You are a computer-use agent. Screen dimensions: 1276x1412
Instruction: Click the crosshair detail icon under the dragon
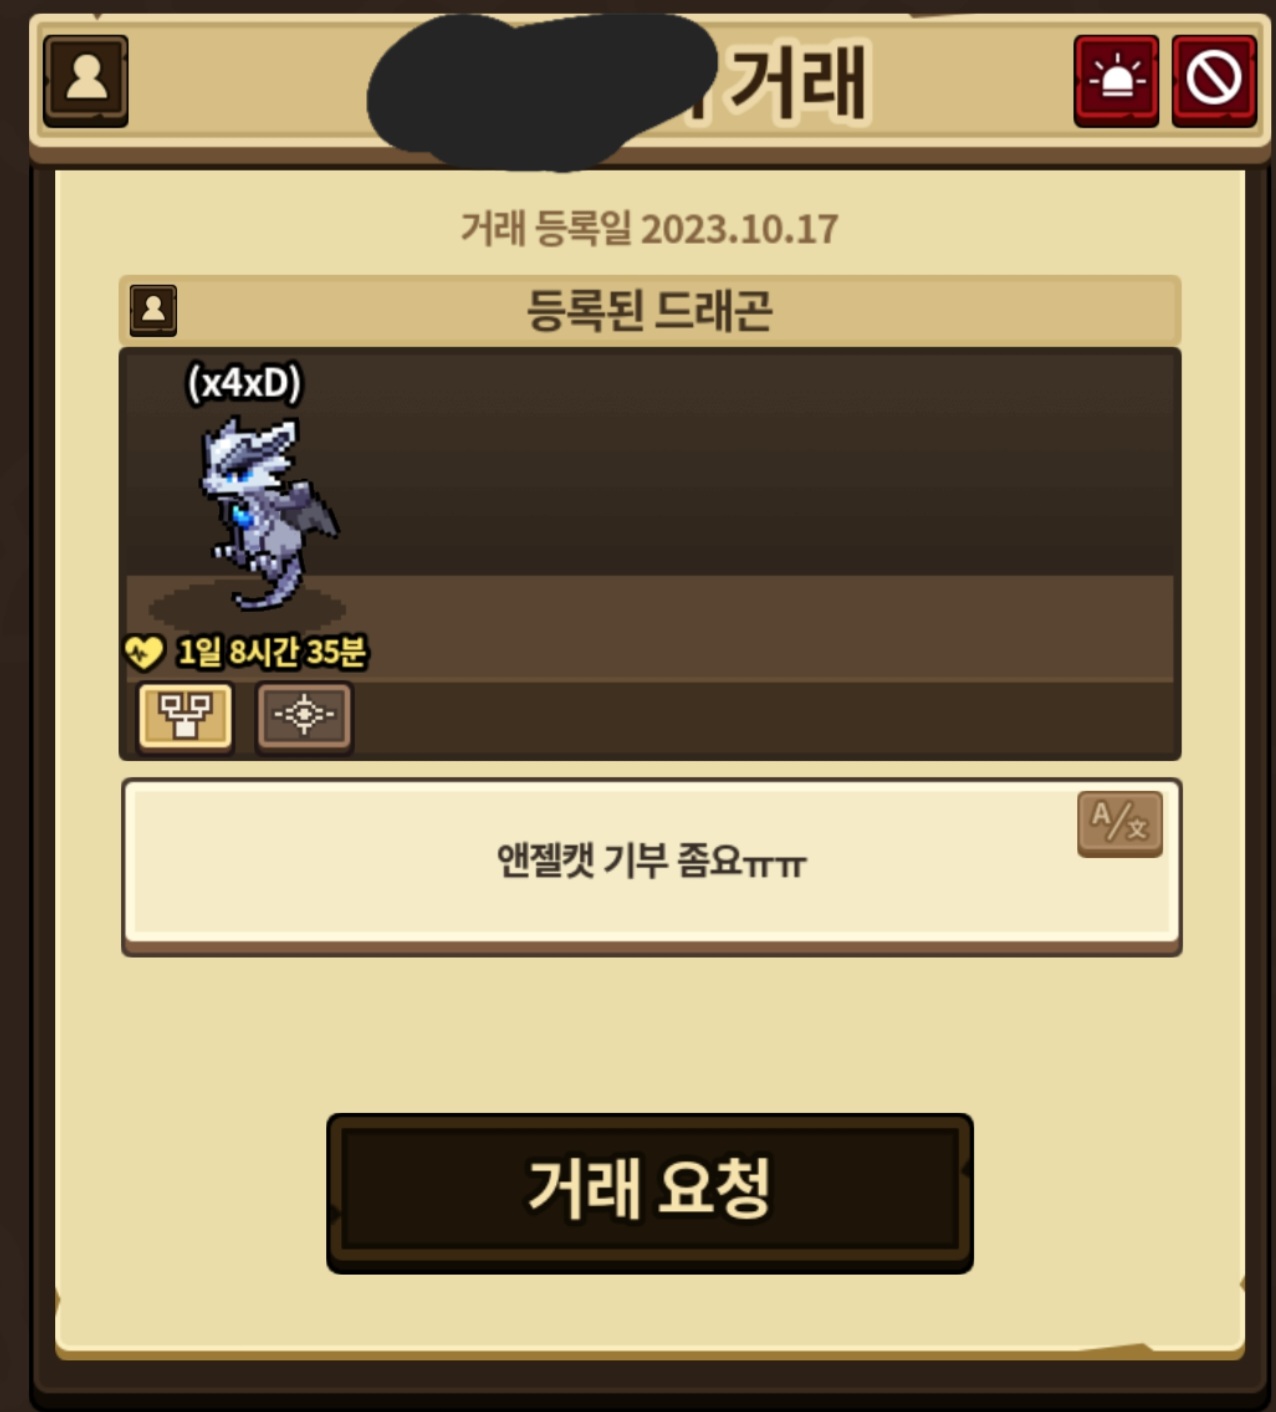pos(304,716)
